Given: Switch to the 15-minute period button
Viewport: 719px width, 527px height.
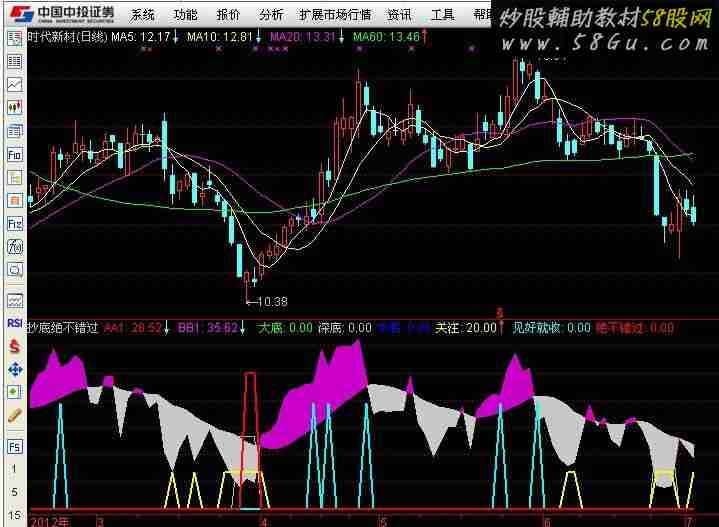Looking at the screenshot, I should coord(14,514).
